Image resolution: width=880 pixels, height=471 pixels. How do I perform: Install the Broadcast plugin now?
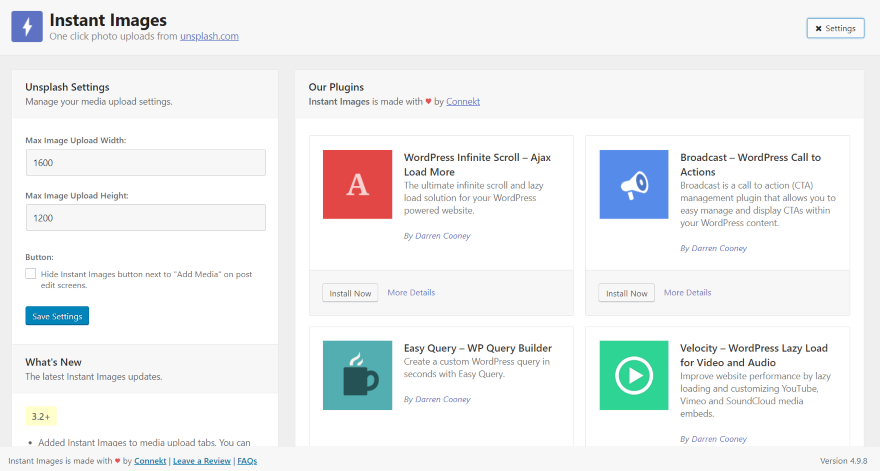[626, 293]
